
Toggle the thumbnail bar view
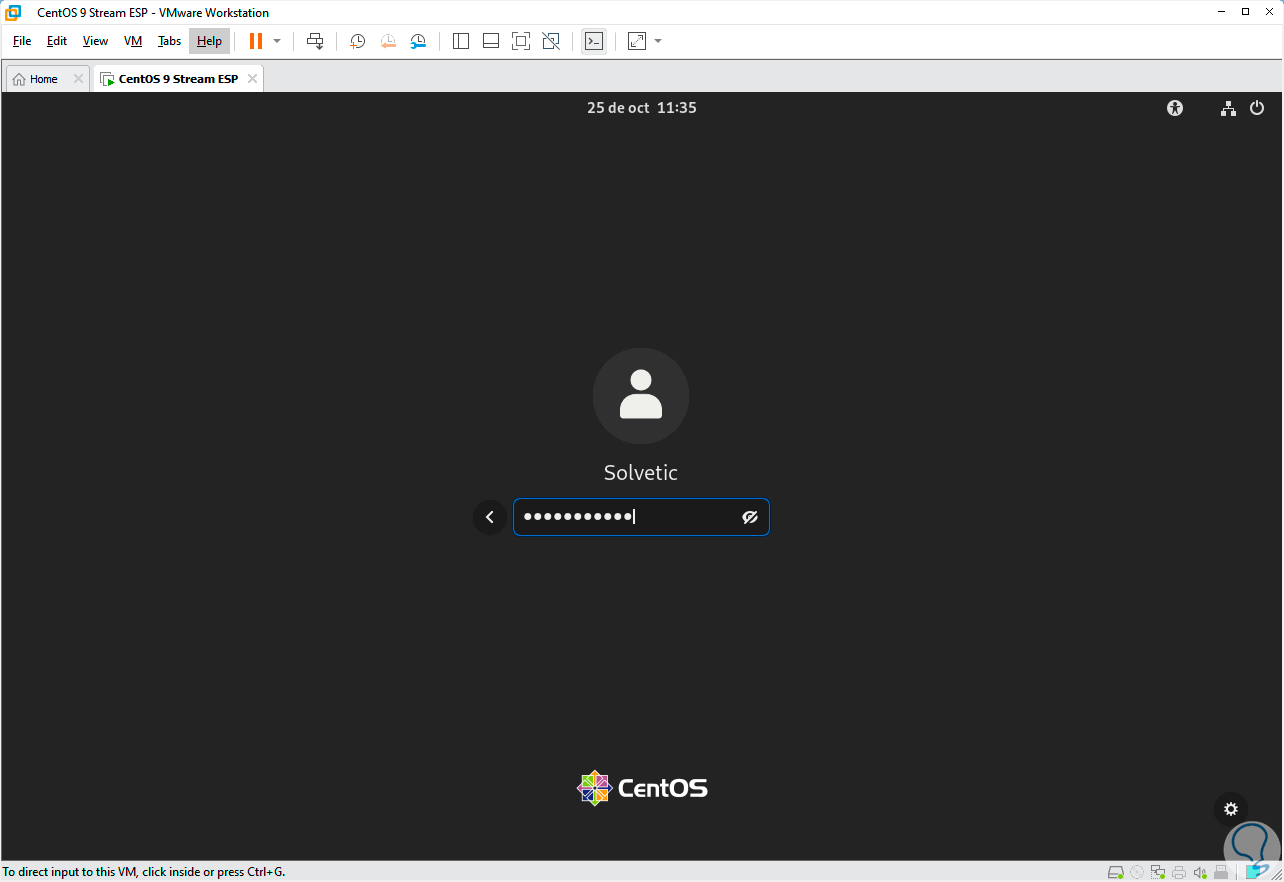point(491,41)
